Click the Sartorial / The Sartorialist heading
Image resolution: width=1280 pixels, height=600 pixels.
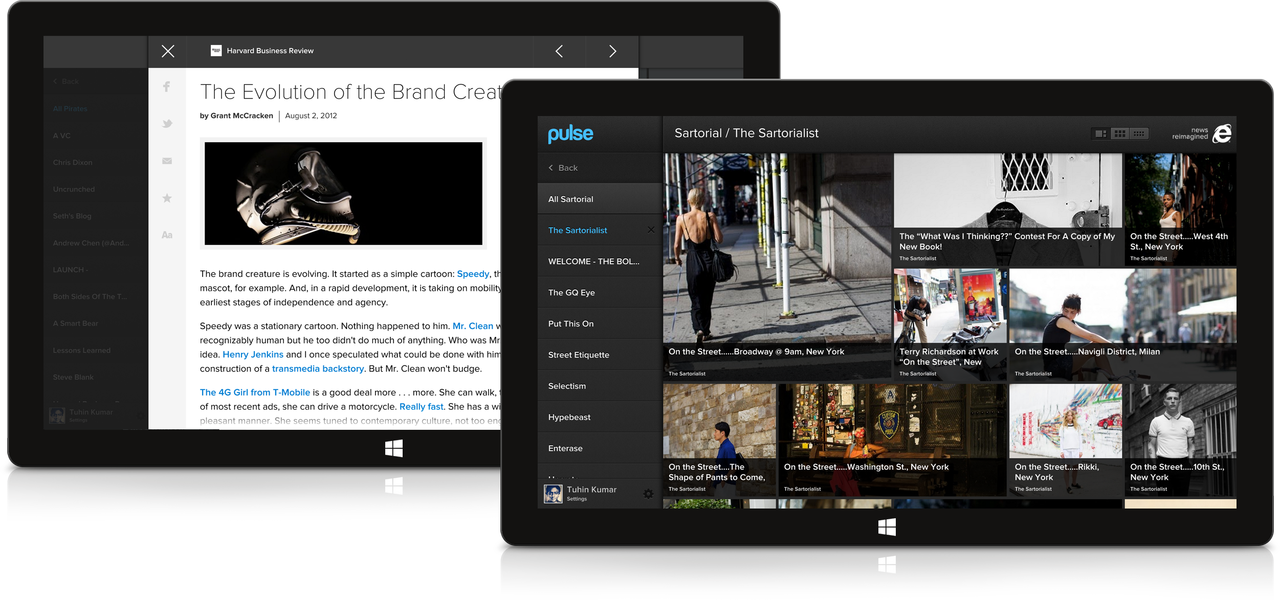click(x=746, y=133)
